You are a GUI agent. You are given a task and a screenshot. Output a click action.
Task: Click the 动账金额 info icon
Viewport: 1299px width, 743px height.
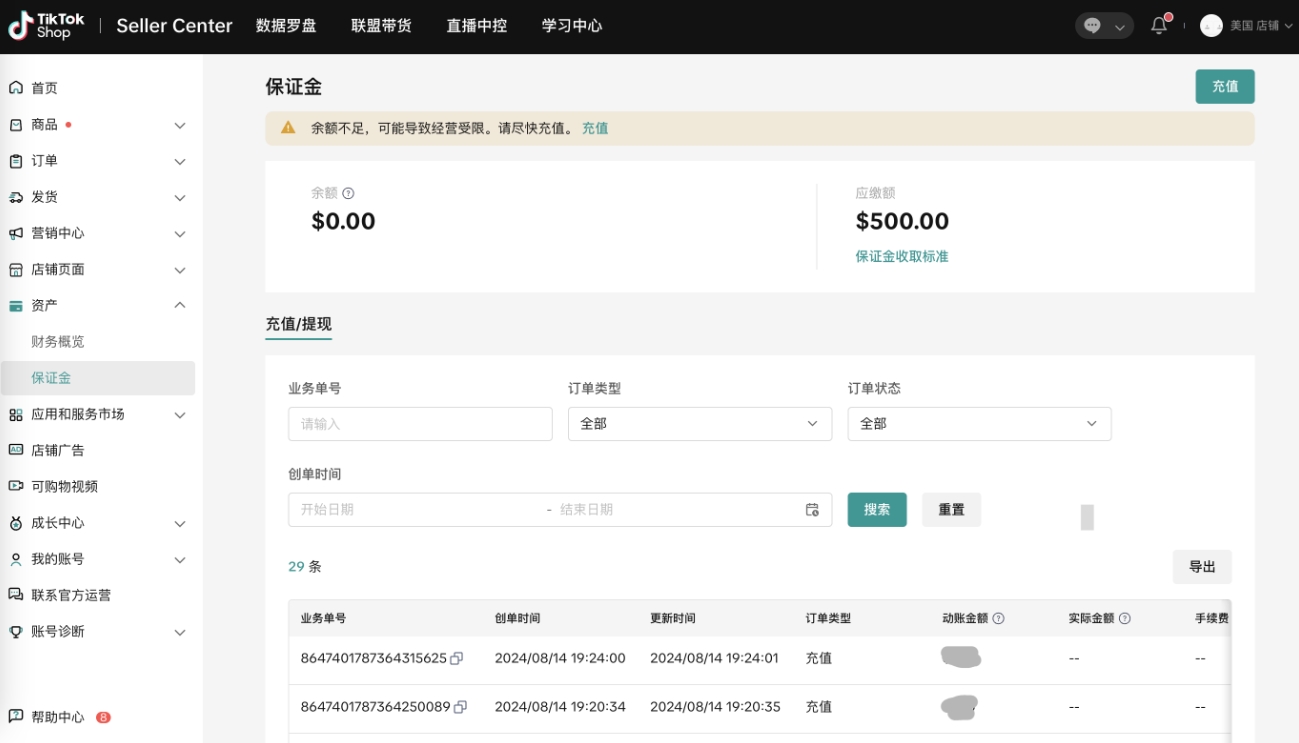(998, 619)
